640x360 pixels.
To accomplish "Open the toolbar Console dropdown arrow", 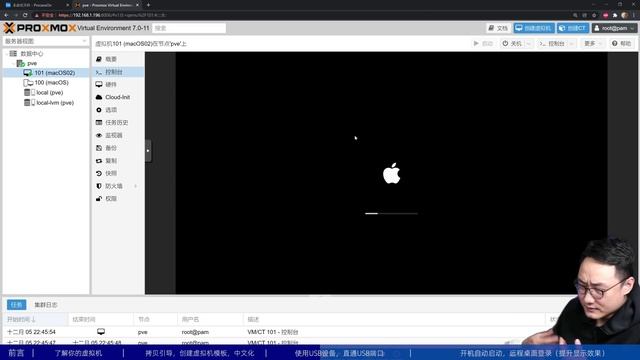I will tap(572, 43).
